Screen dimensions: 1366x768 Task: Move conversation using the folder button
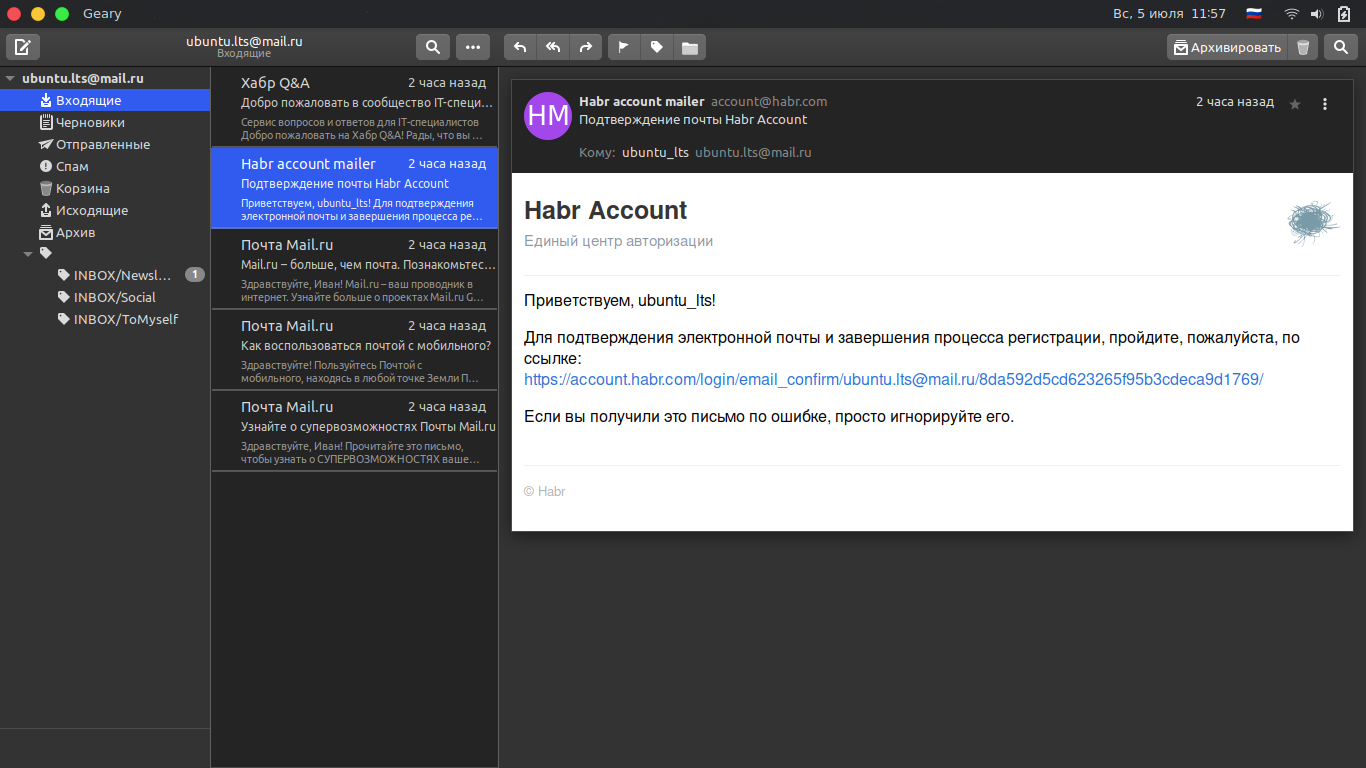pos(689,47)
